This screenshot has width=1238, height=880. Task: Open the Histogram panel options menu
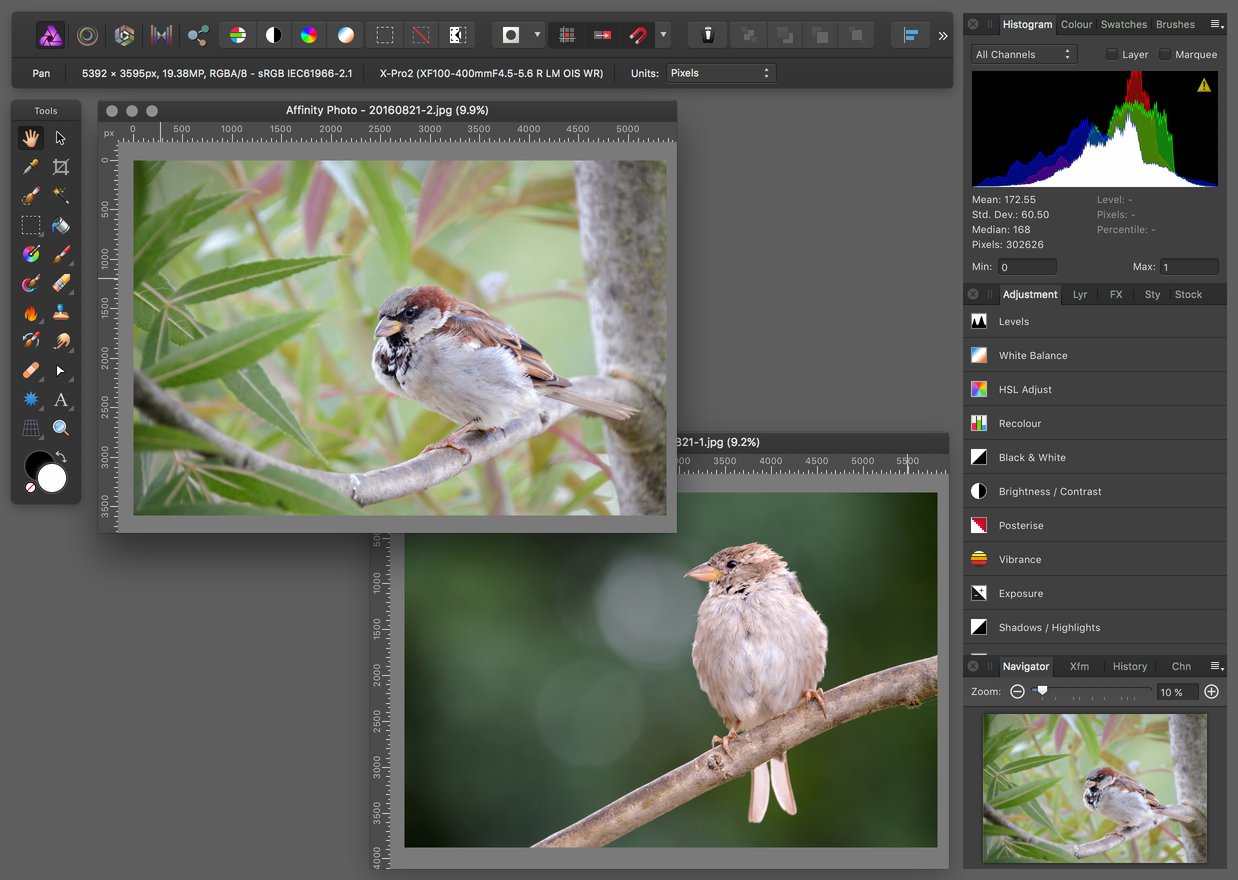click(x=1216, y=24)
